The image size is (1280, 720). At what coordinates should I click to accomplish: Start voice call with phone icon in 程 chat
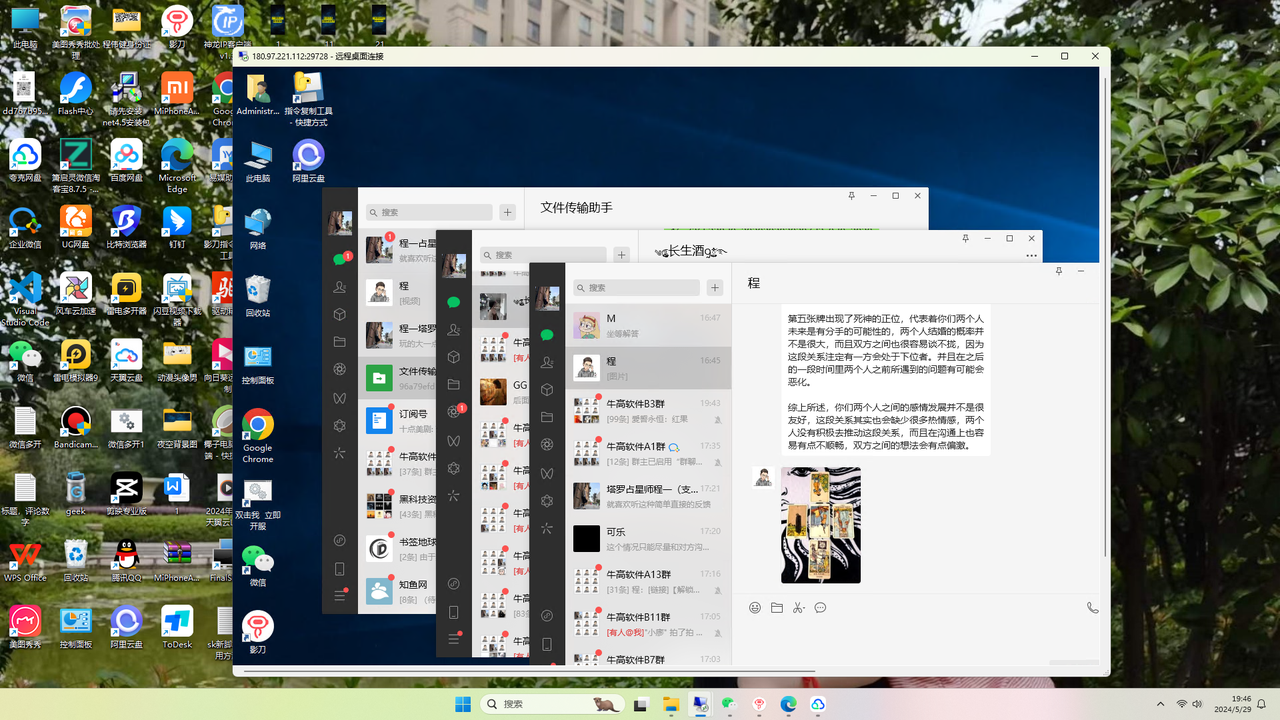click(x=1092, y=608)
